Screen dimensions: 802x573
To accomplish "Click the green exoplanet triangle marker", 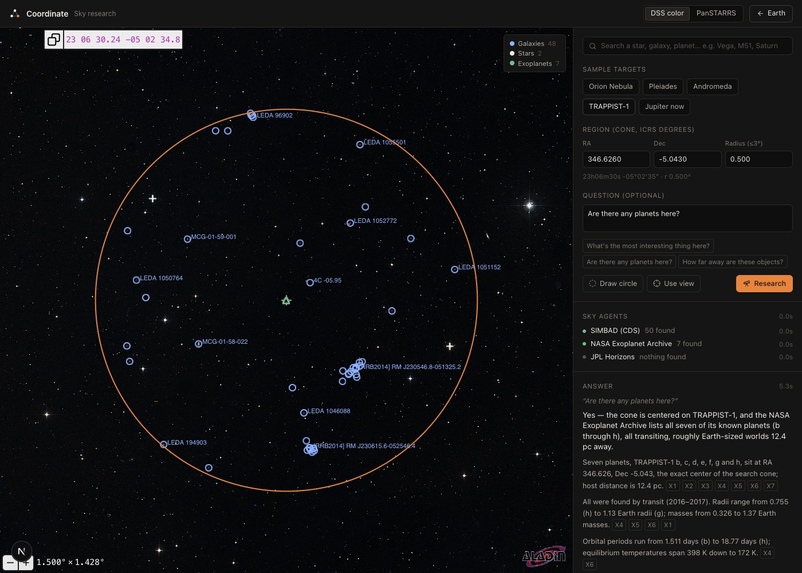I will tap(286, 300).
